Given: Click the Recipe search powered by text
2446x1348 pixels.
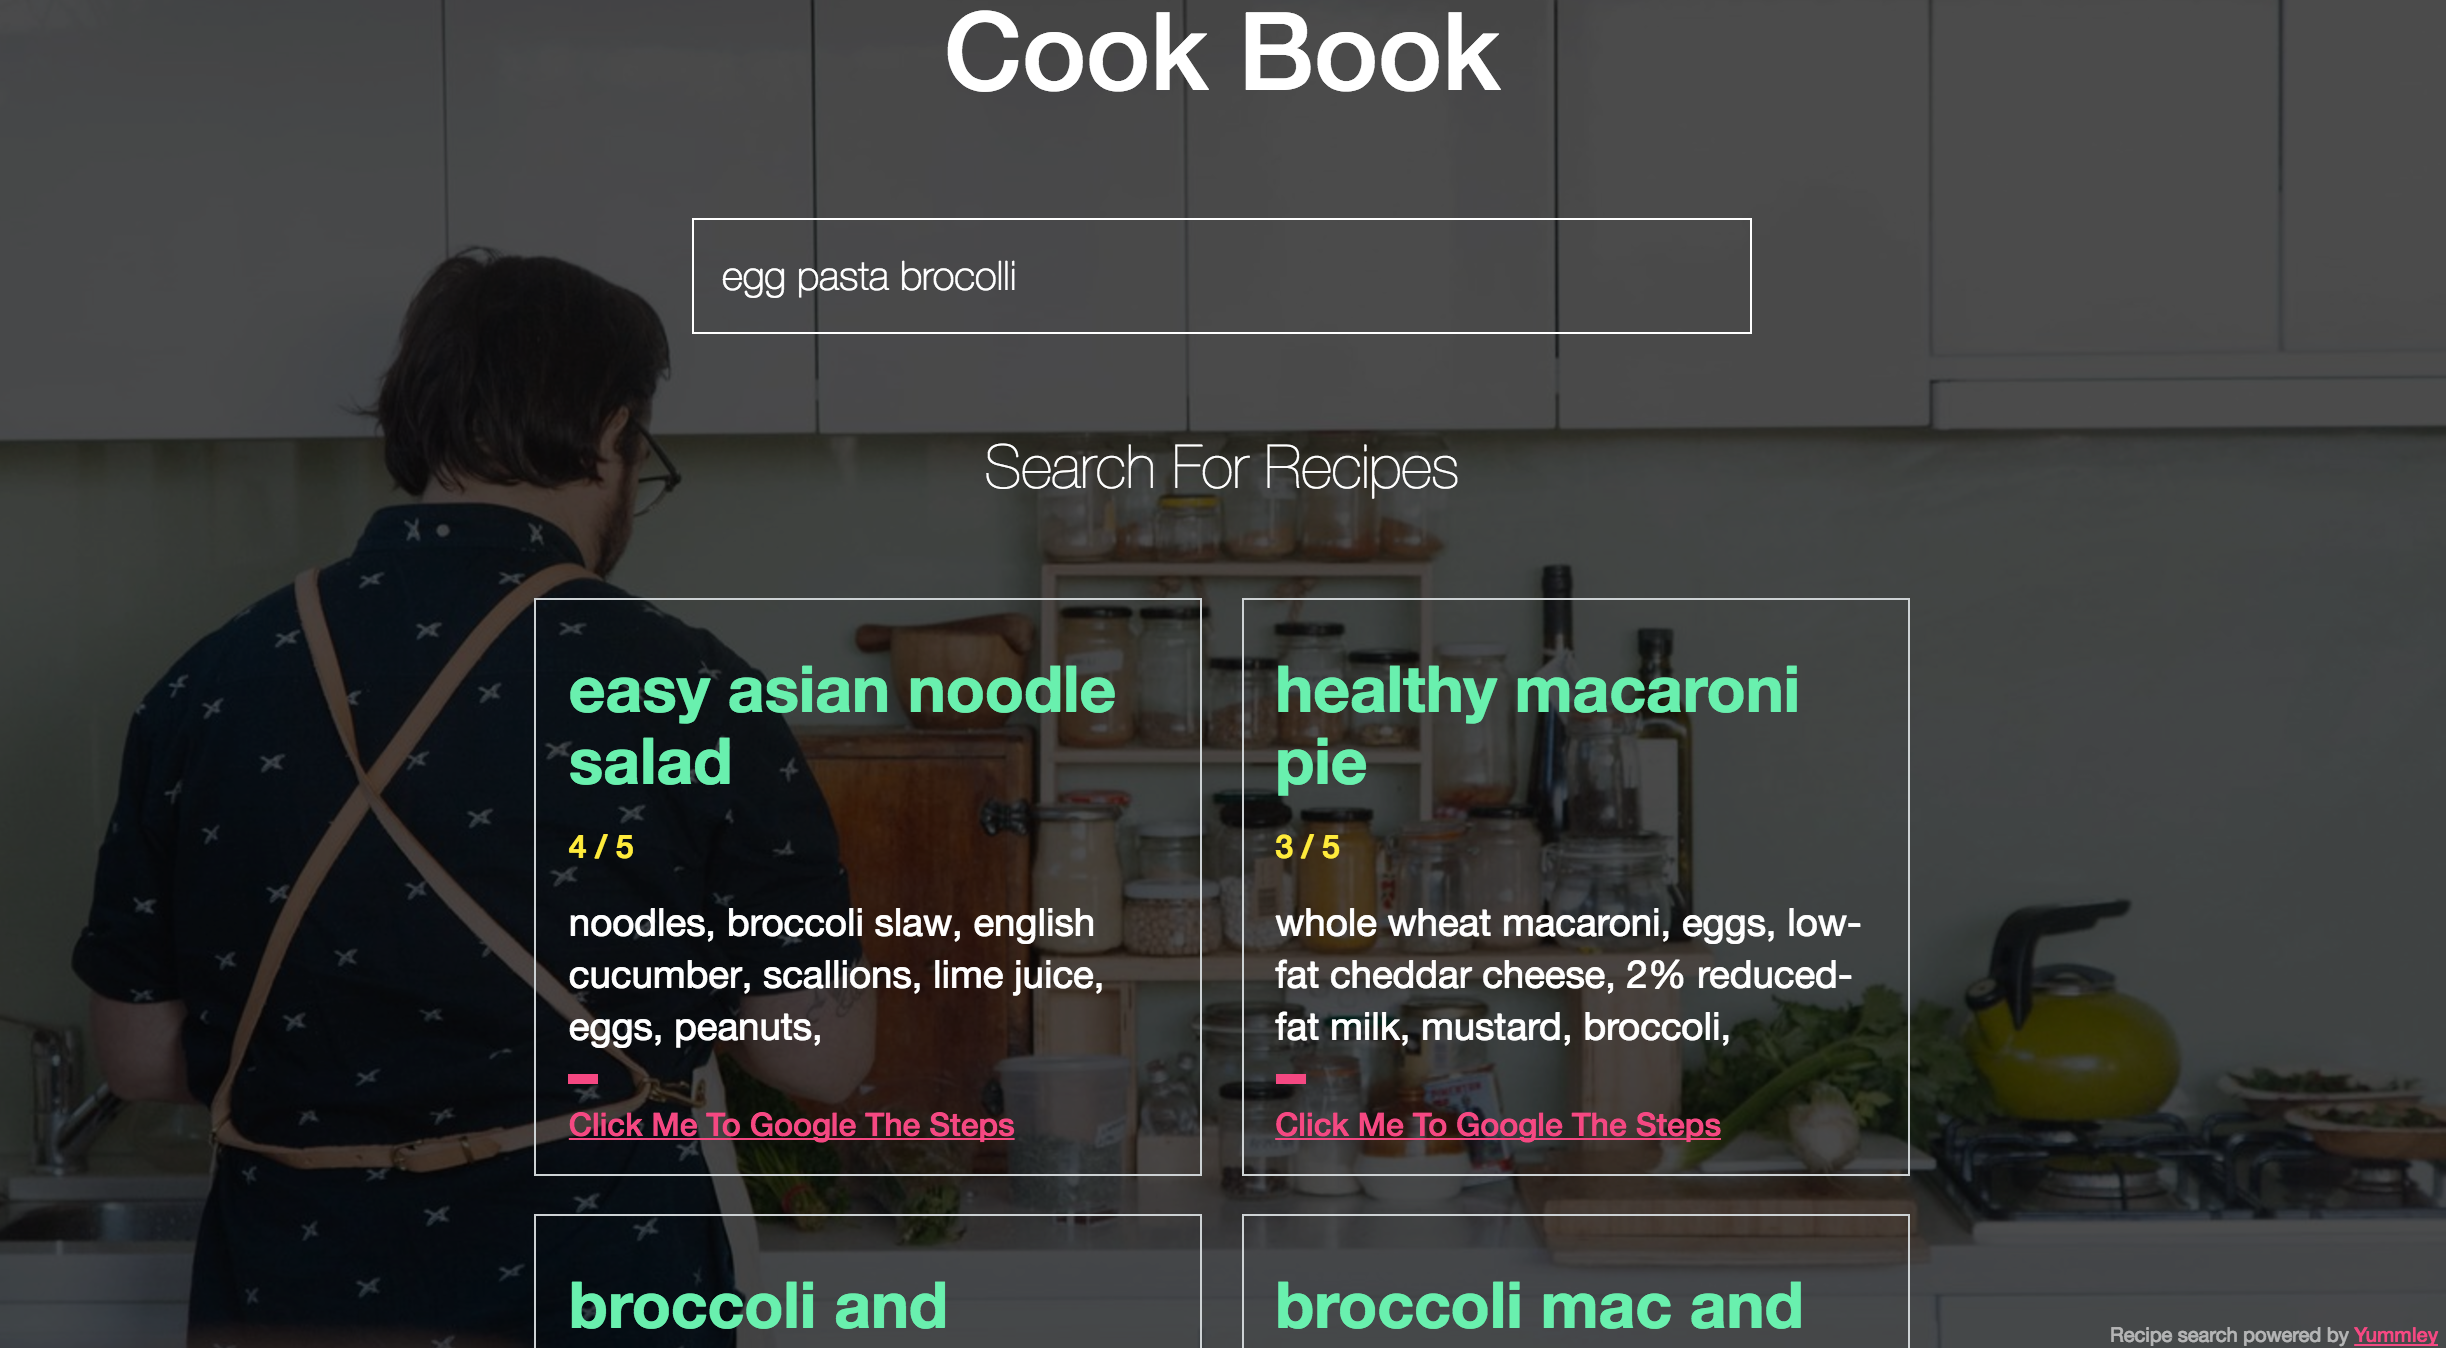Looking at the screenshot, I should click(x=2229, y=1335).
